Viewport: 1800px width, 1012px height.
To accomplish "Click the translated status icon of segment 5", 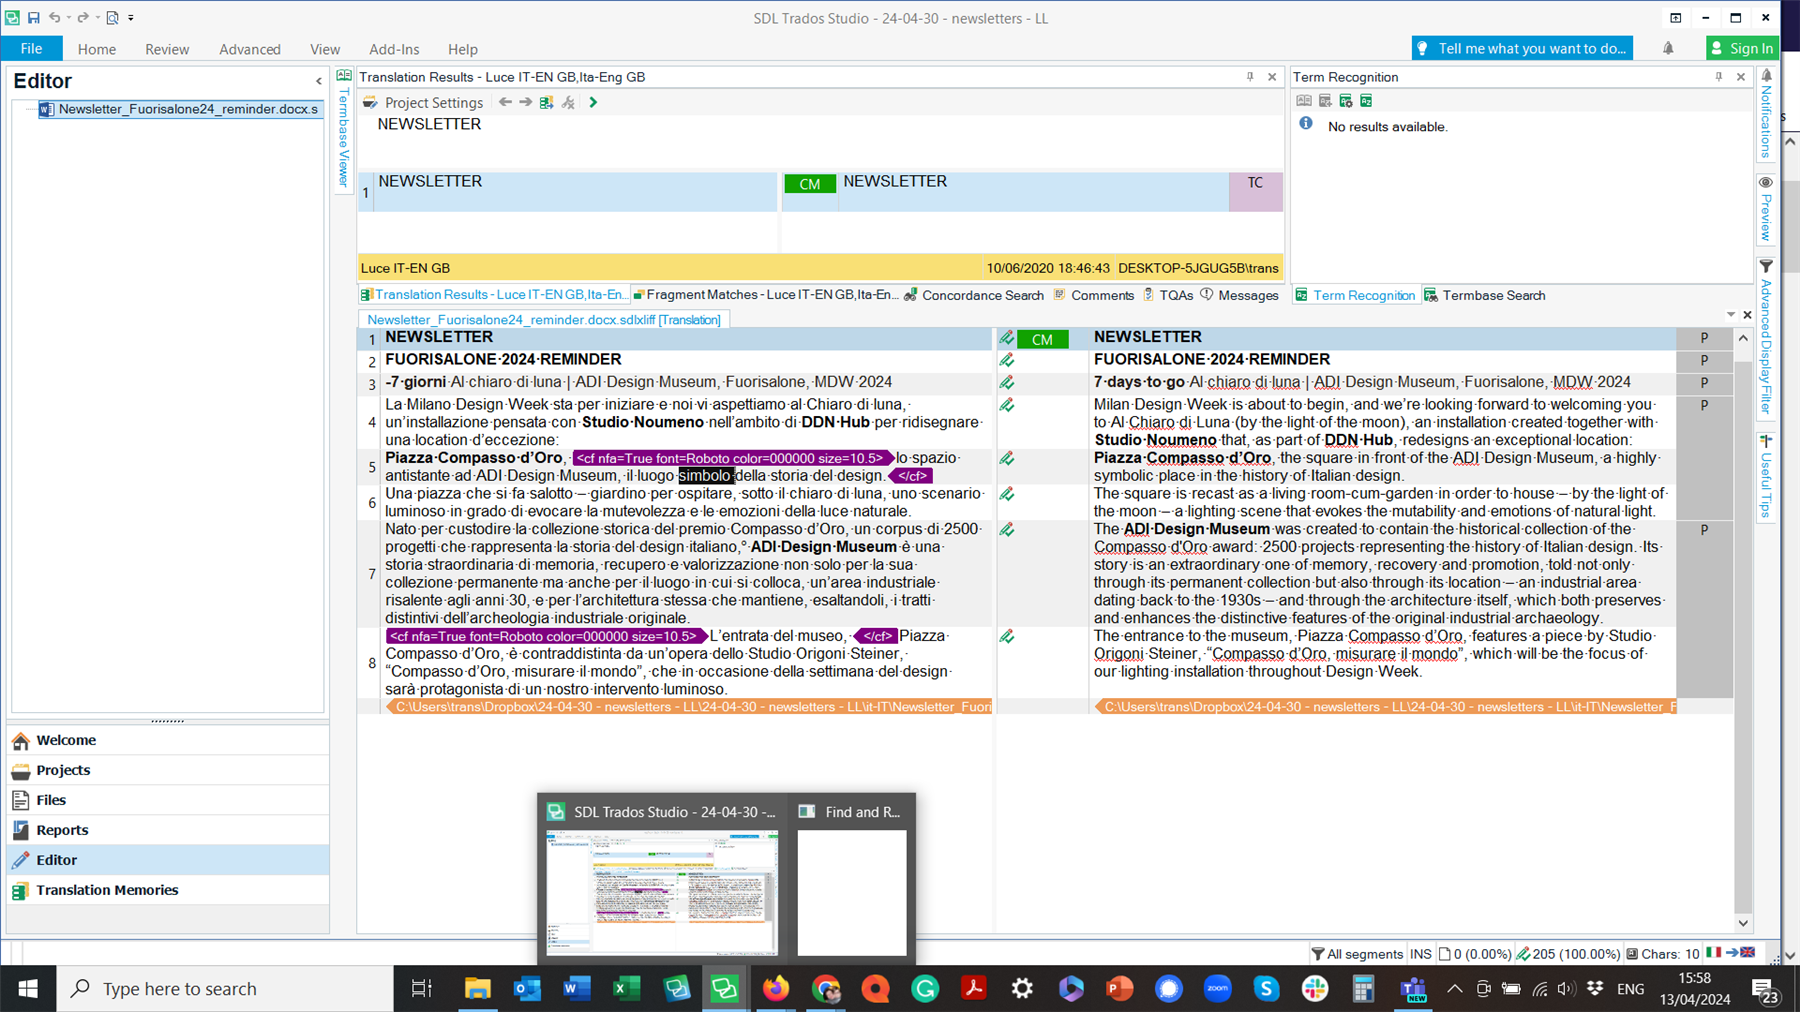I will 1007,459.
